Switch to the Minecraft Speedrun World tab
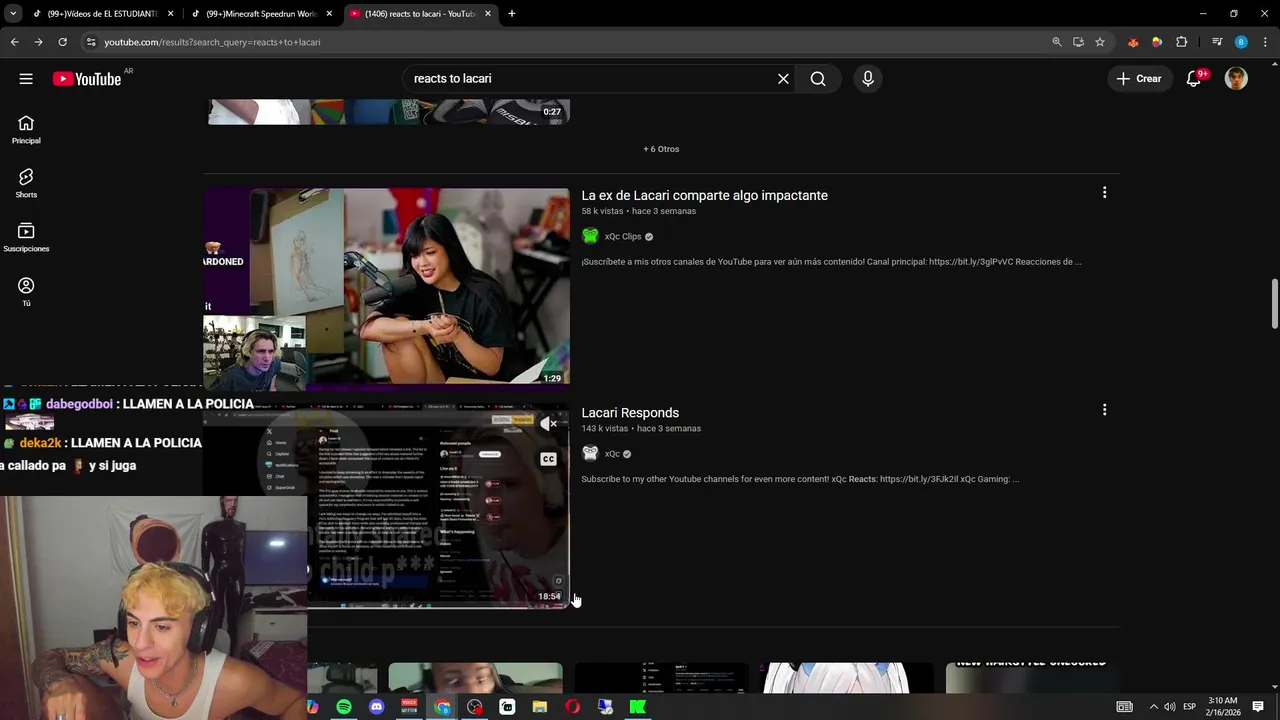This screenshot has height=720, width=1280. point(262,14)
